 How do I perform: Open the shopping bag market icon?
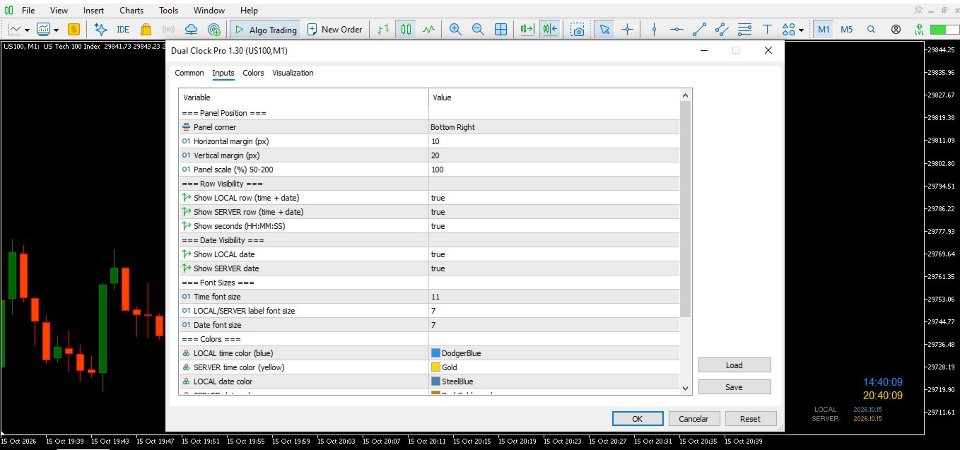pyautogui.click(x=146, y=29)
